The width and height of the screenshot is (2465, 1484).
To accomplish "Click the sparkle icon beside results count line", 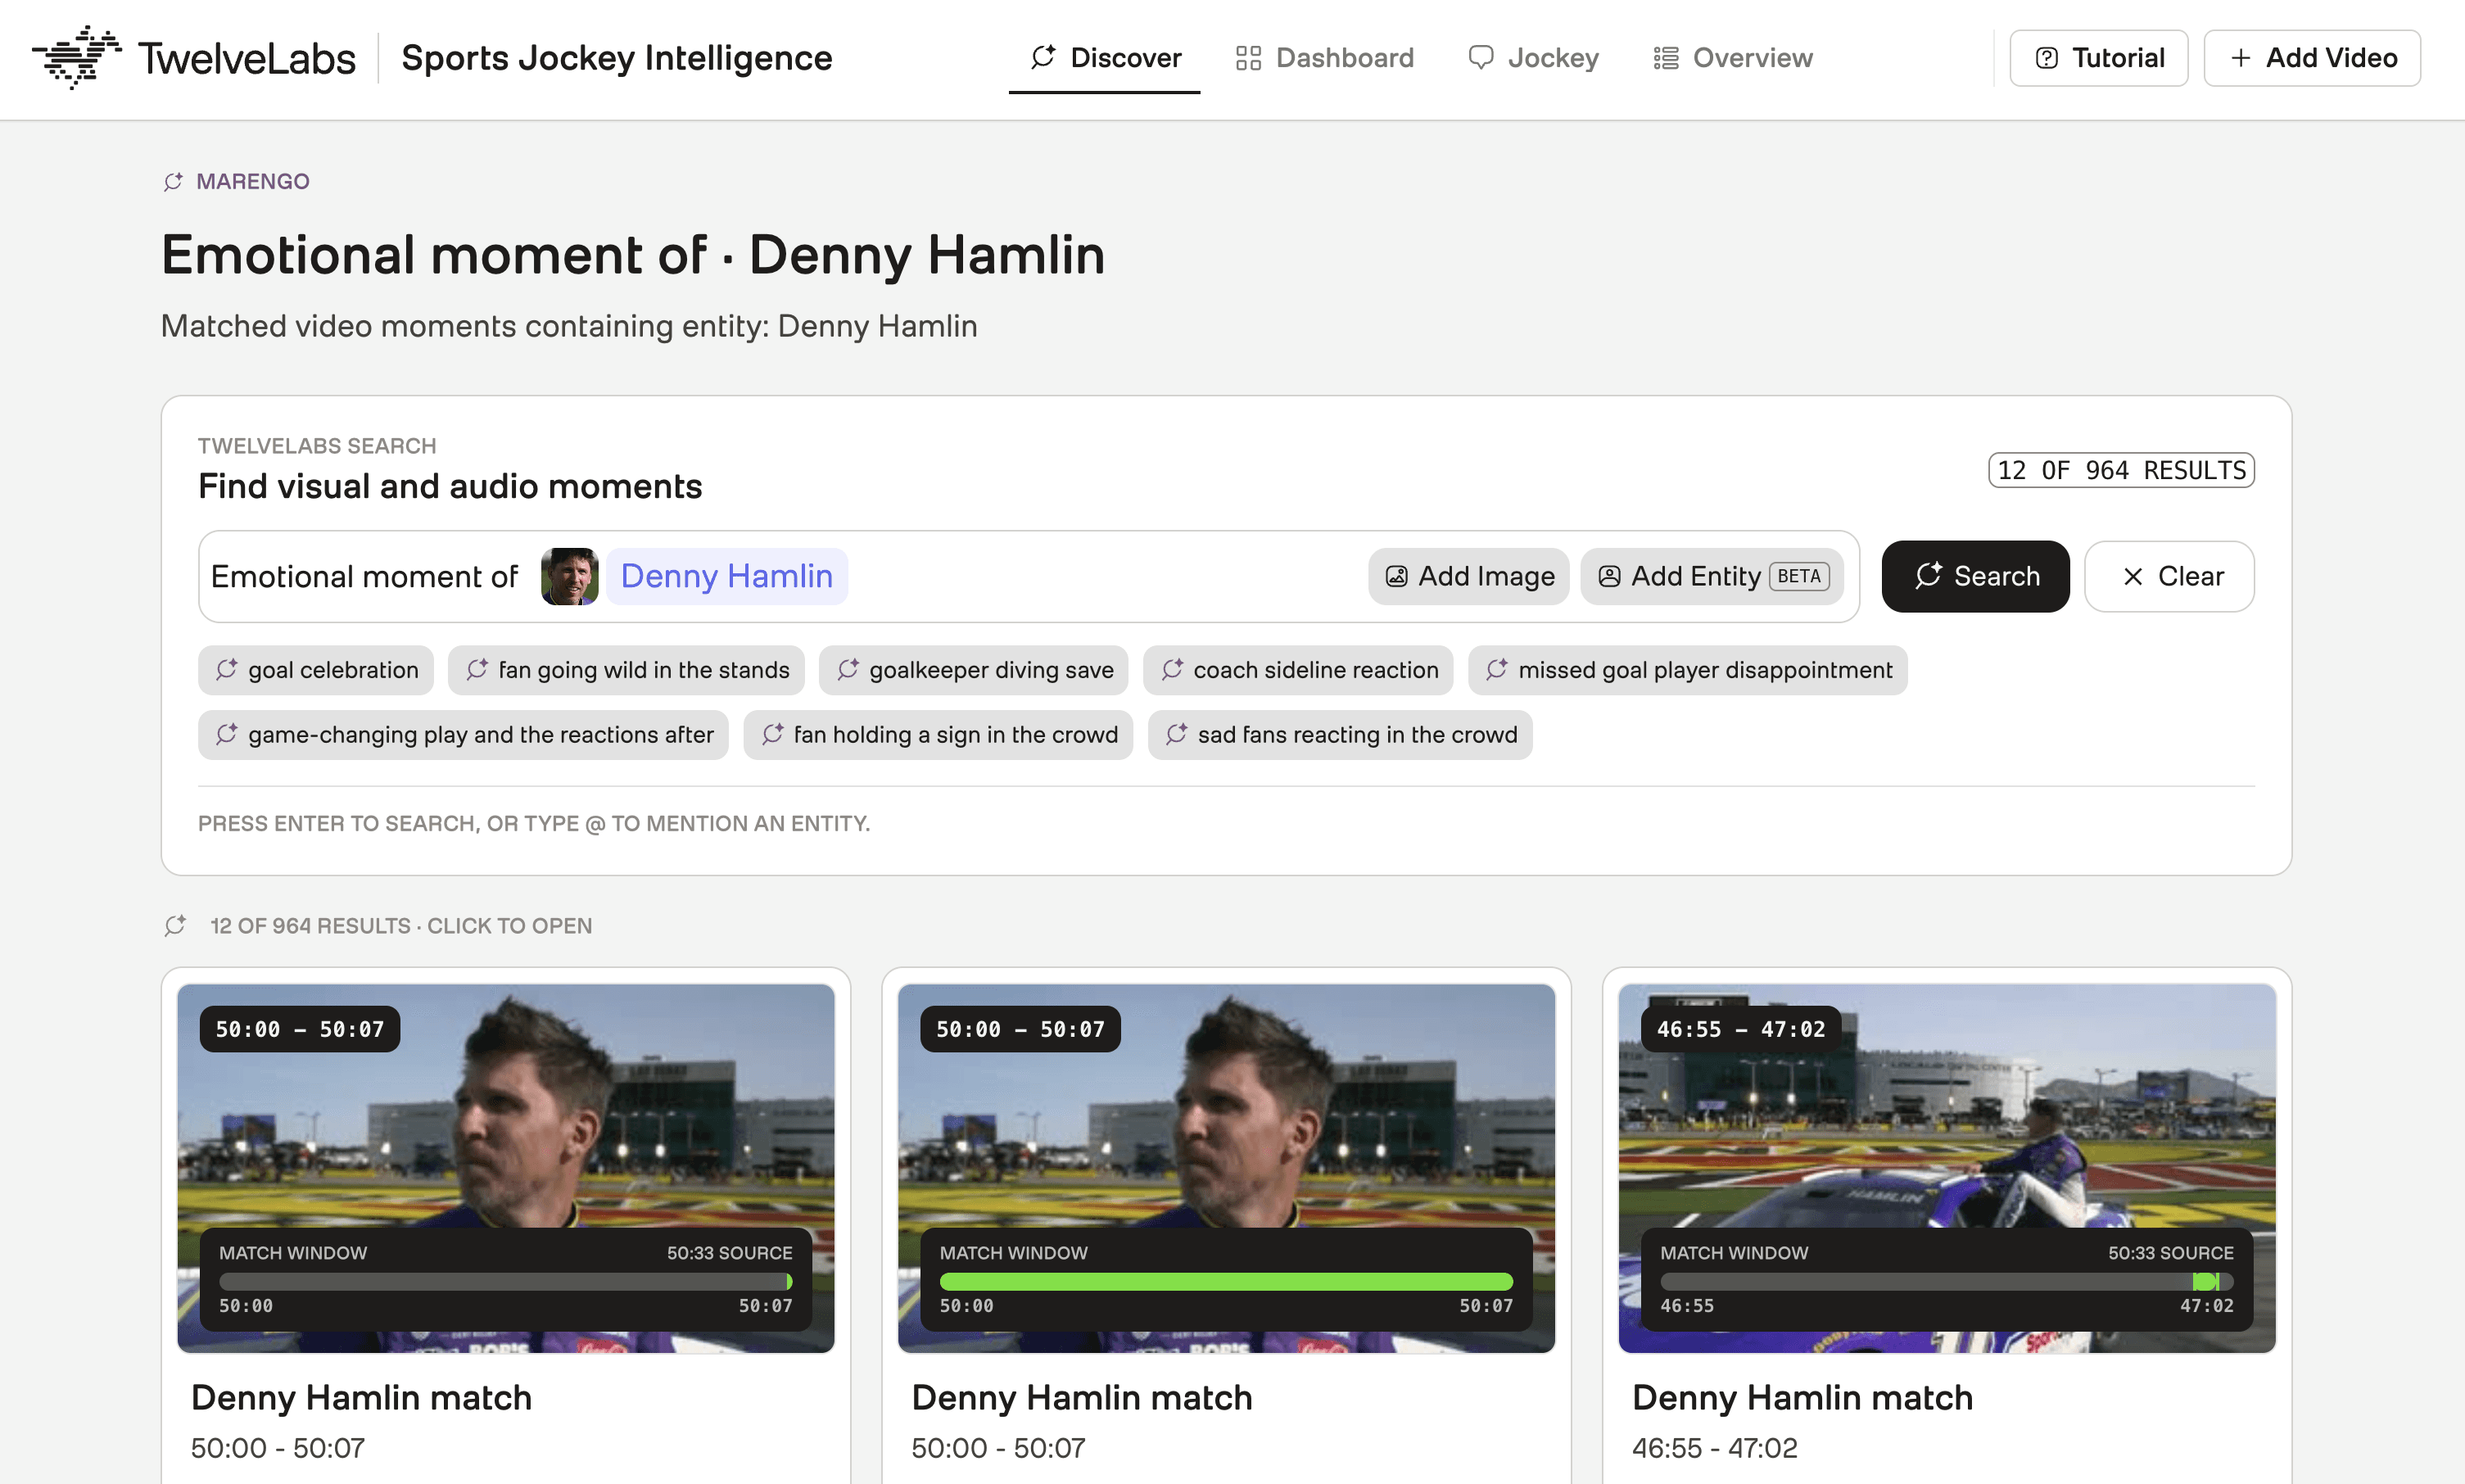I will click(x=175, y=926).
